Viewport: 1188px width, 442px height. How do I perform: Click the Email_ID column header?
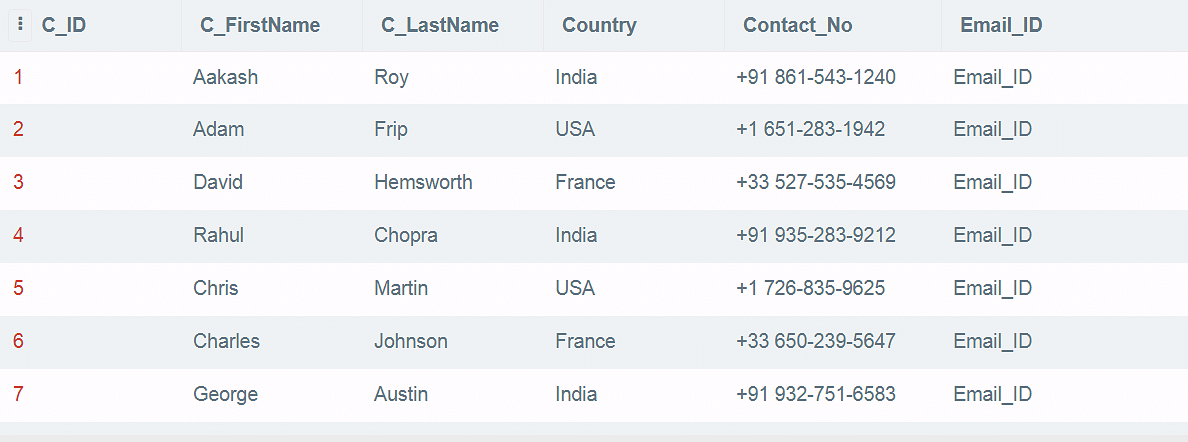tap(1001, 26)
